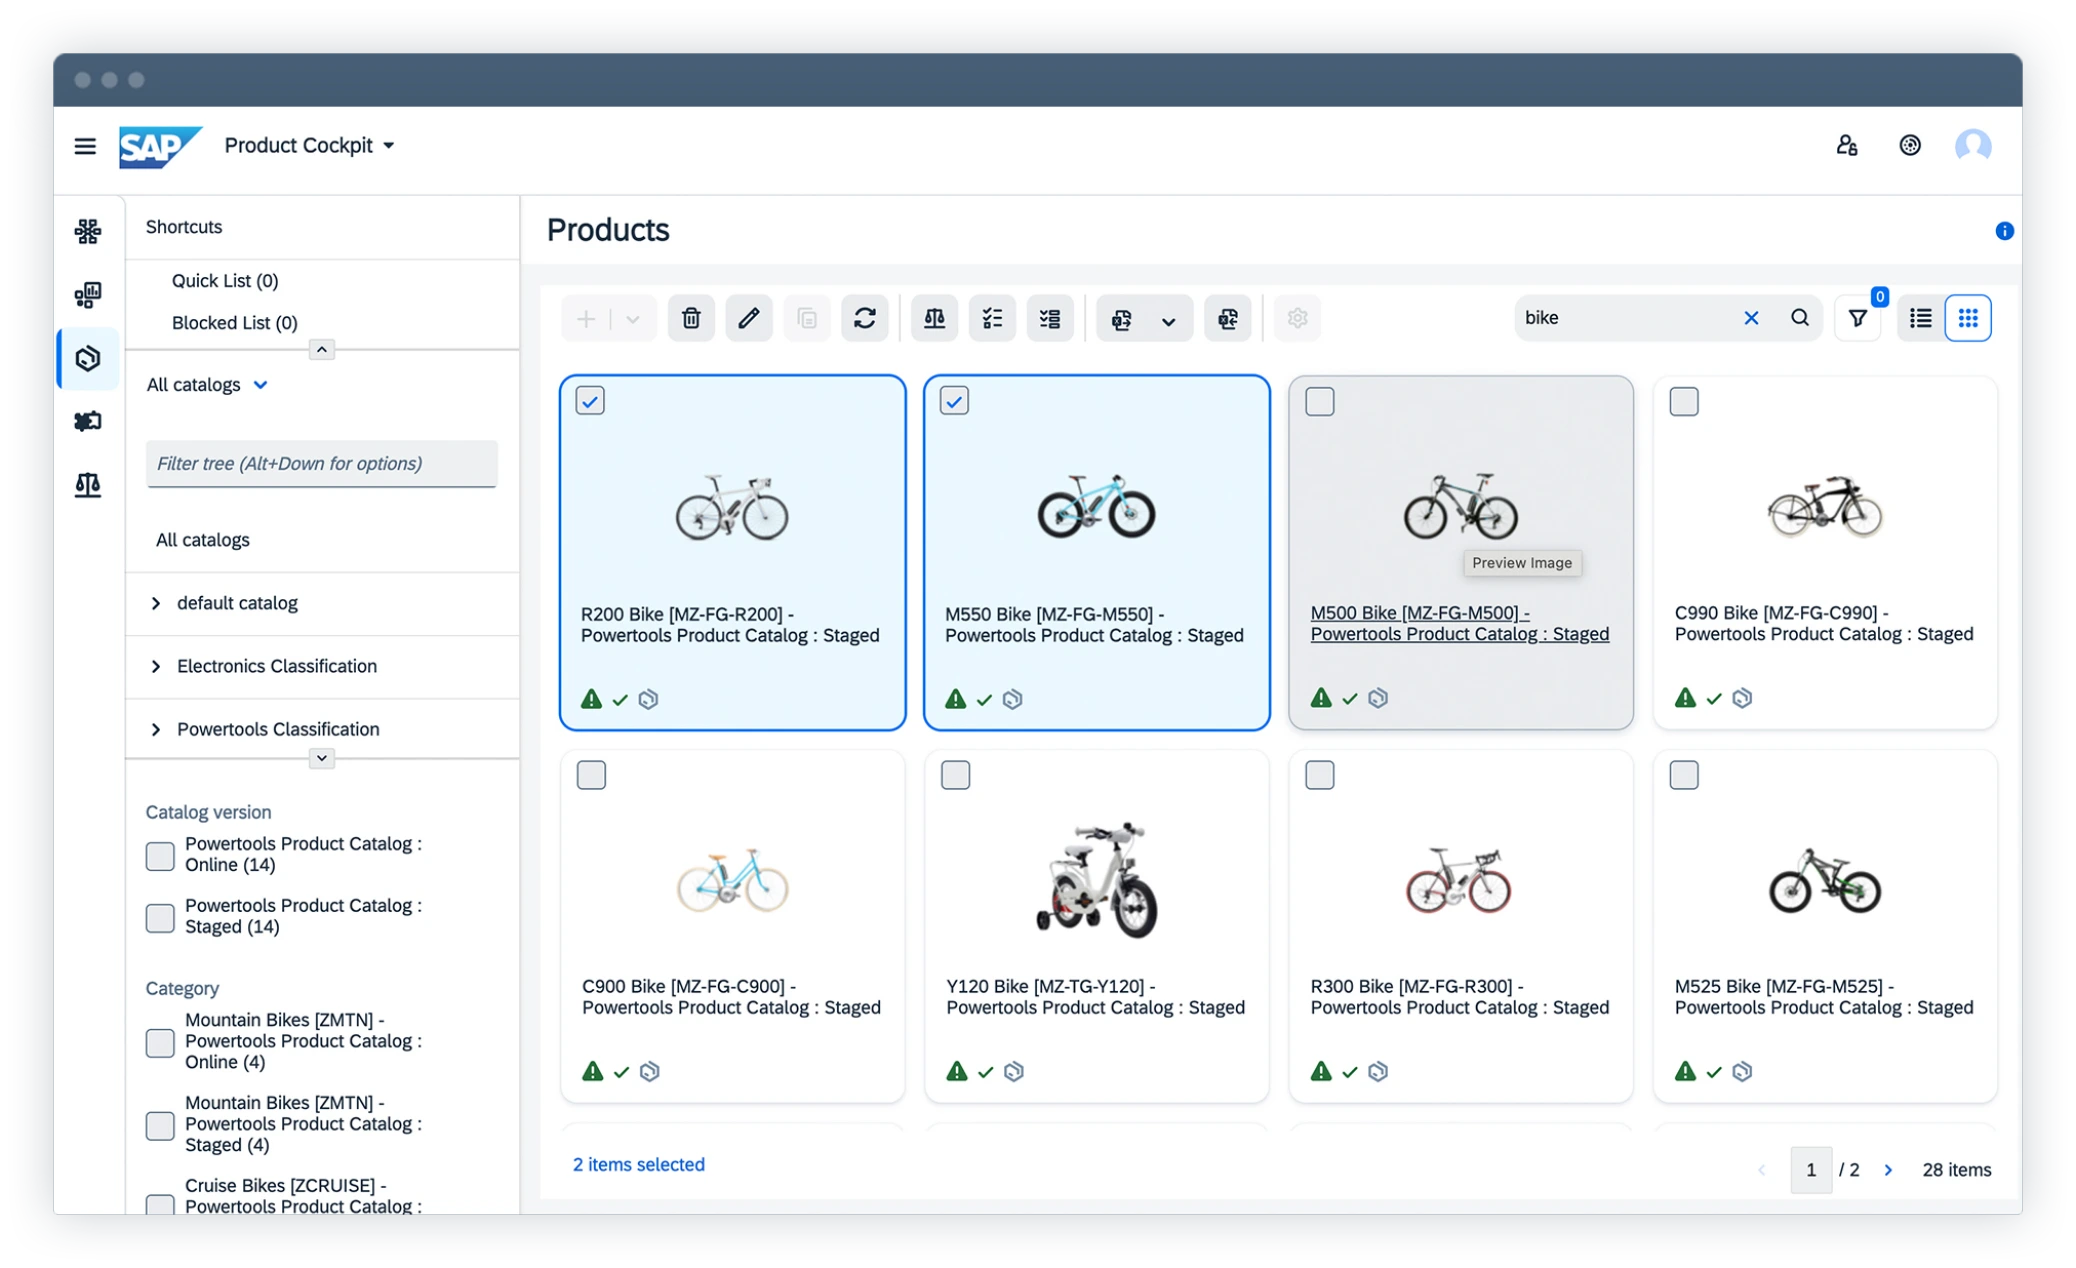Edit selected products with pencil icon
The image size is (2076, 1268).
coord(749,318)
